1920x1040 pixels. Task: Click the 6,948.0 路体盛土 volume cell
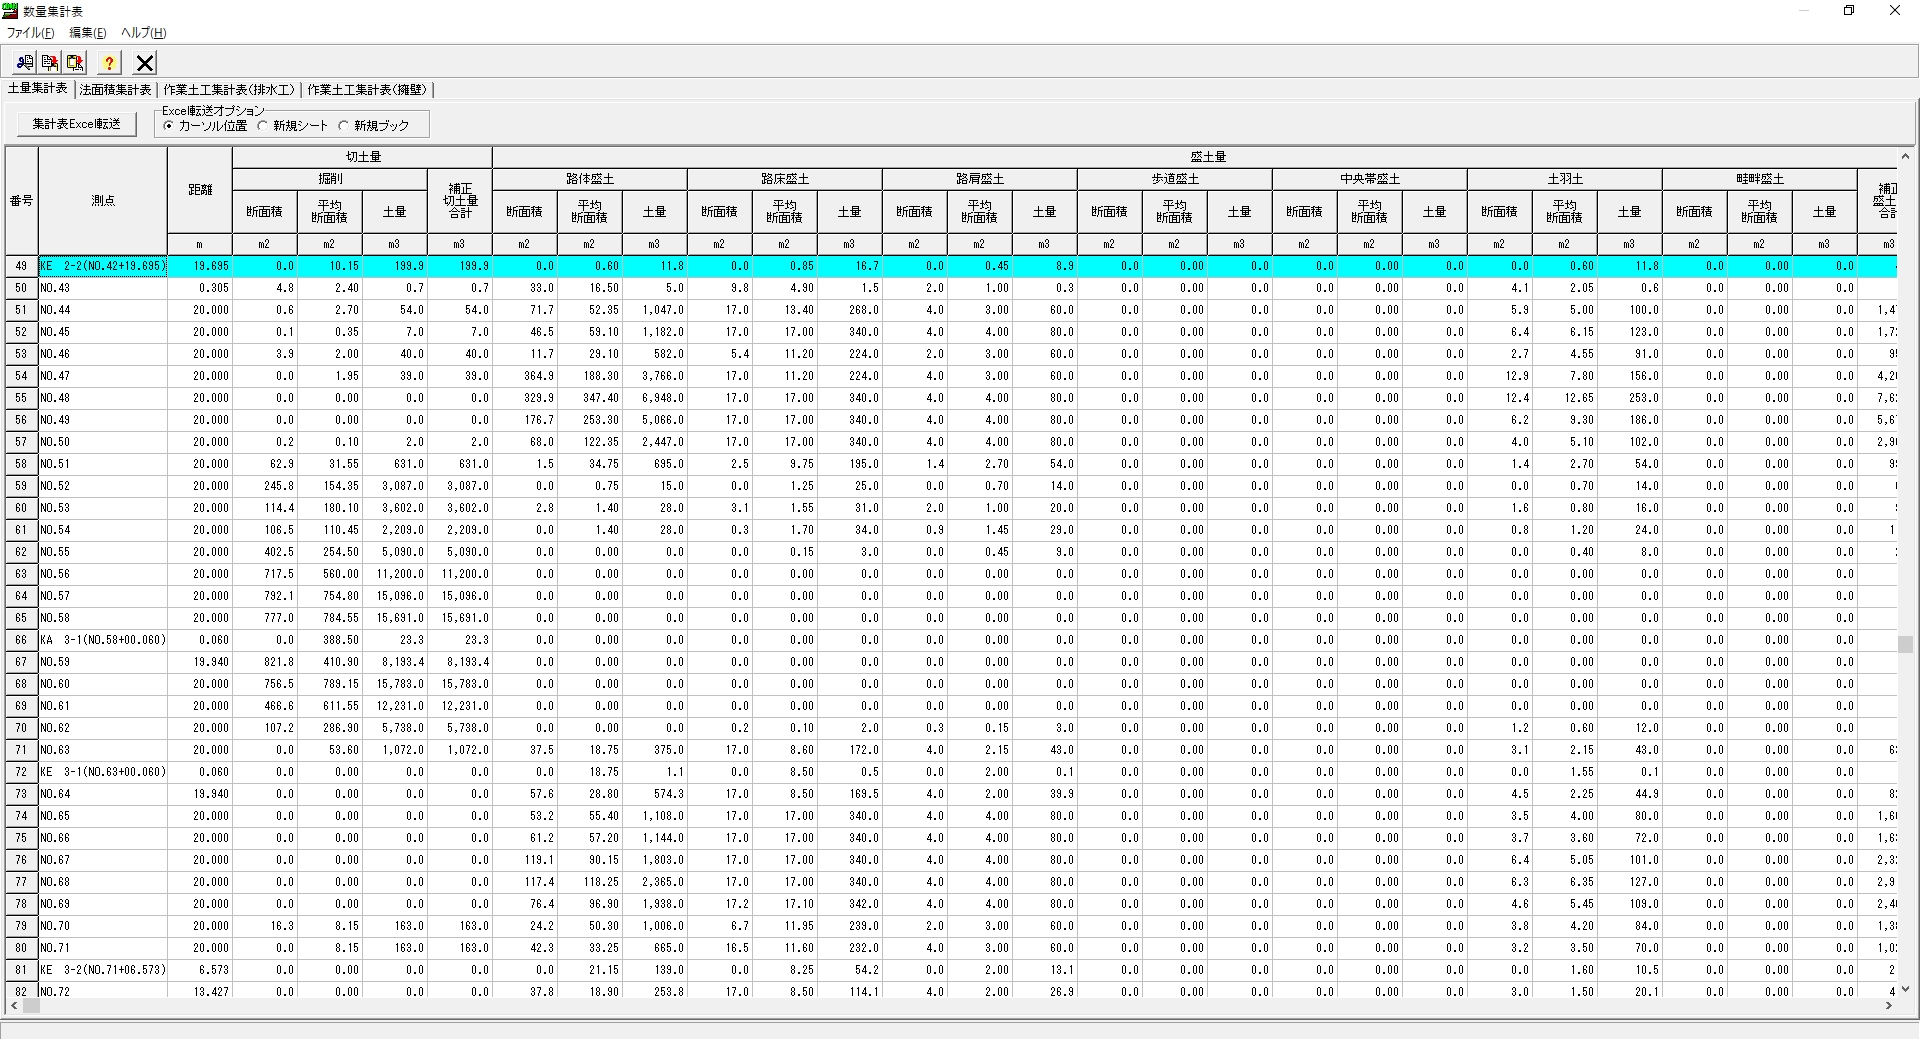tap(655, 398)
